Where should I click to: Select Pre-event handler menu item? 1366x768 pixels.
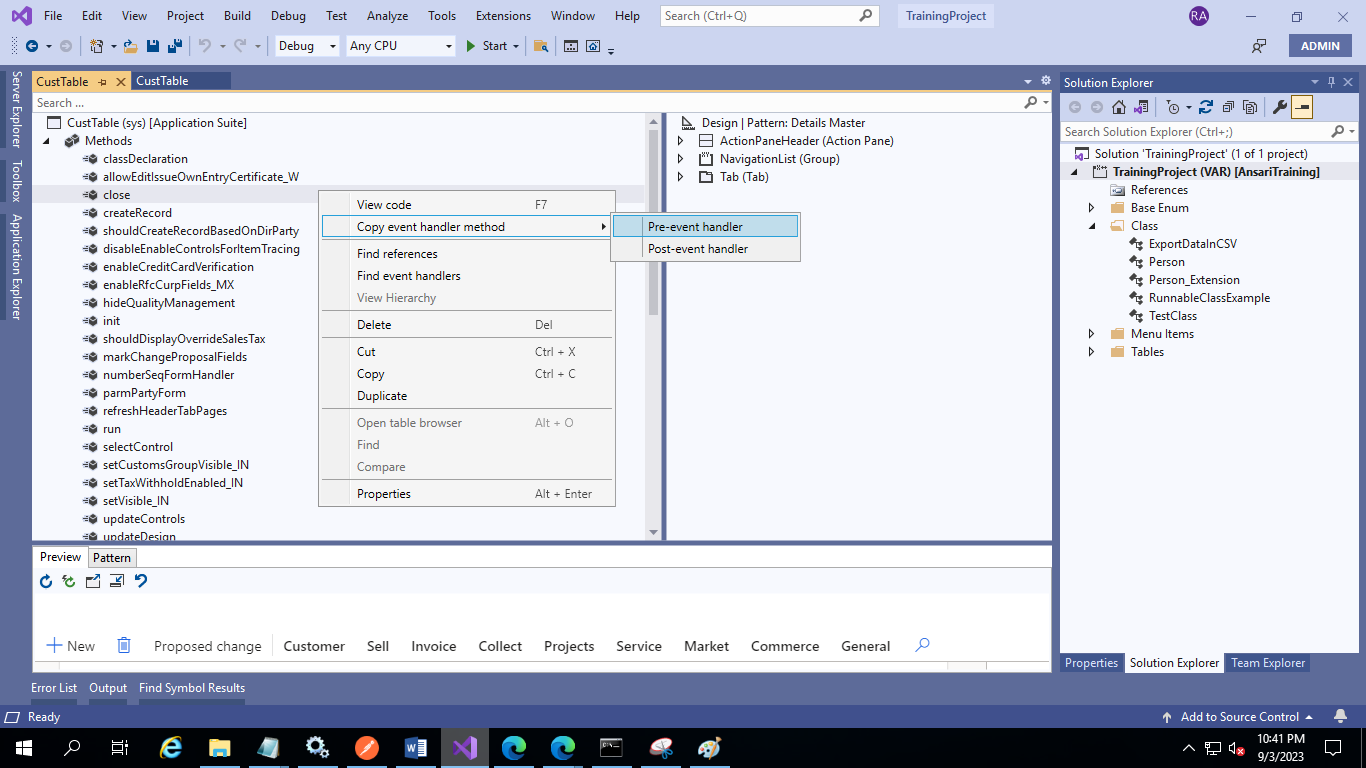pyautogui.click(x=705, y=227)
